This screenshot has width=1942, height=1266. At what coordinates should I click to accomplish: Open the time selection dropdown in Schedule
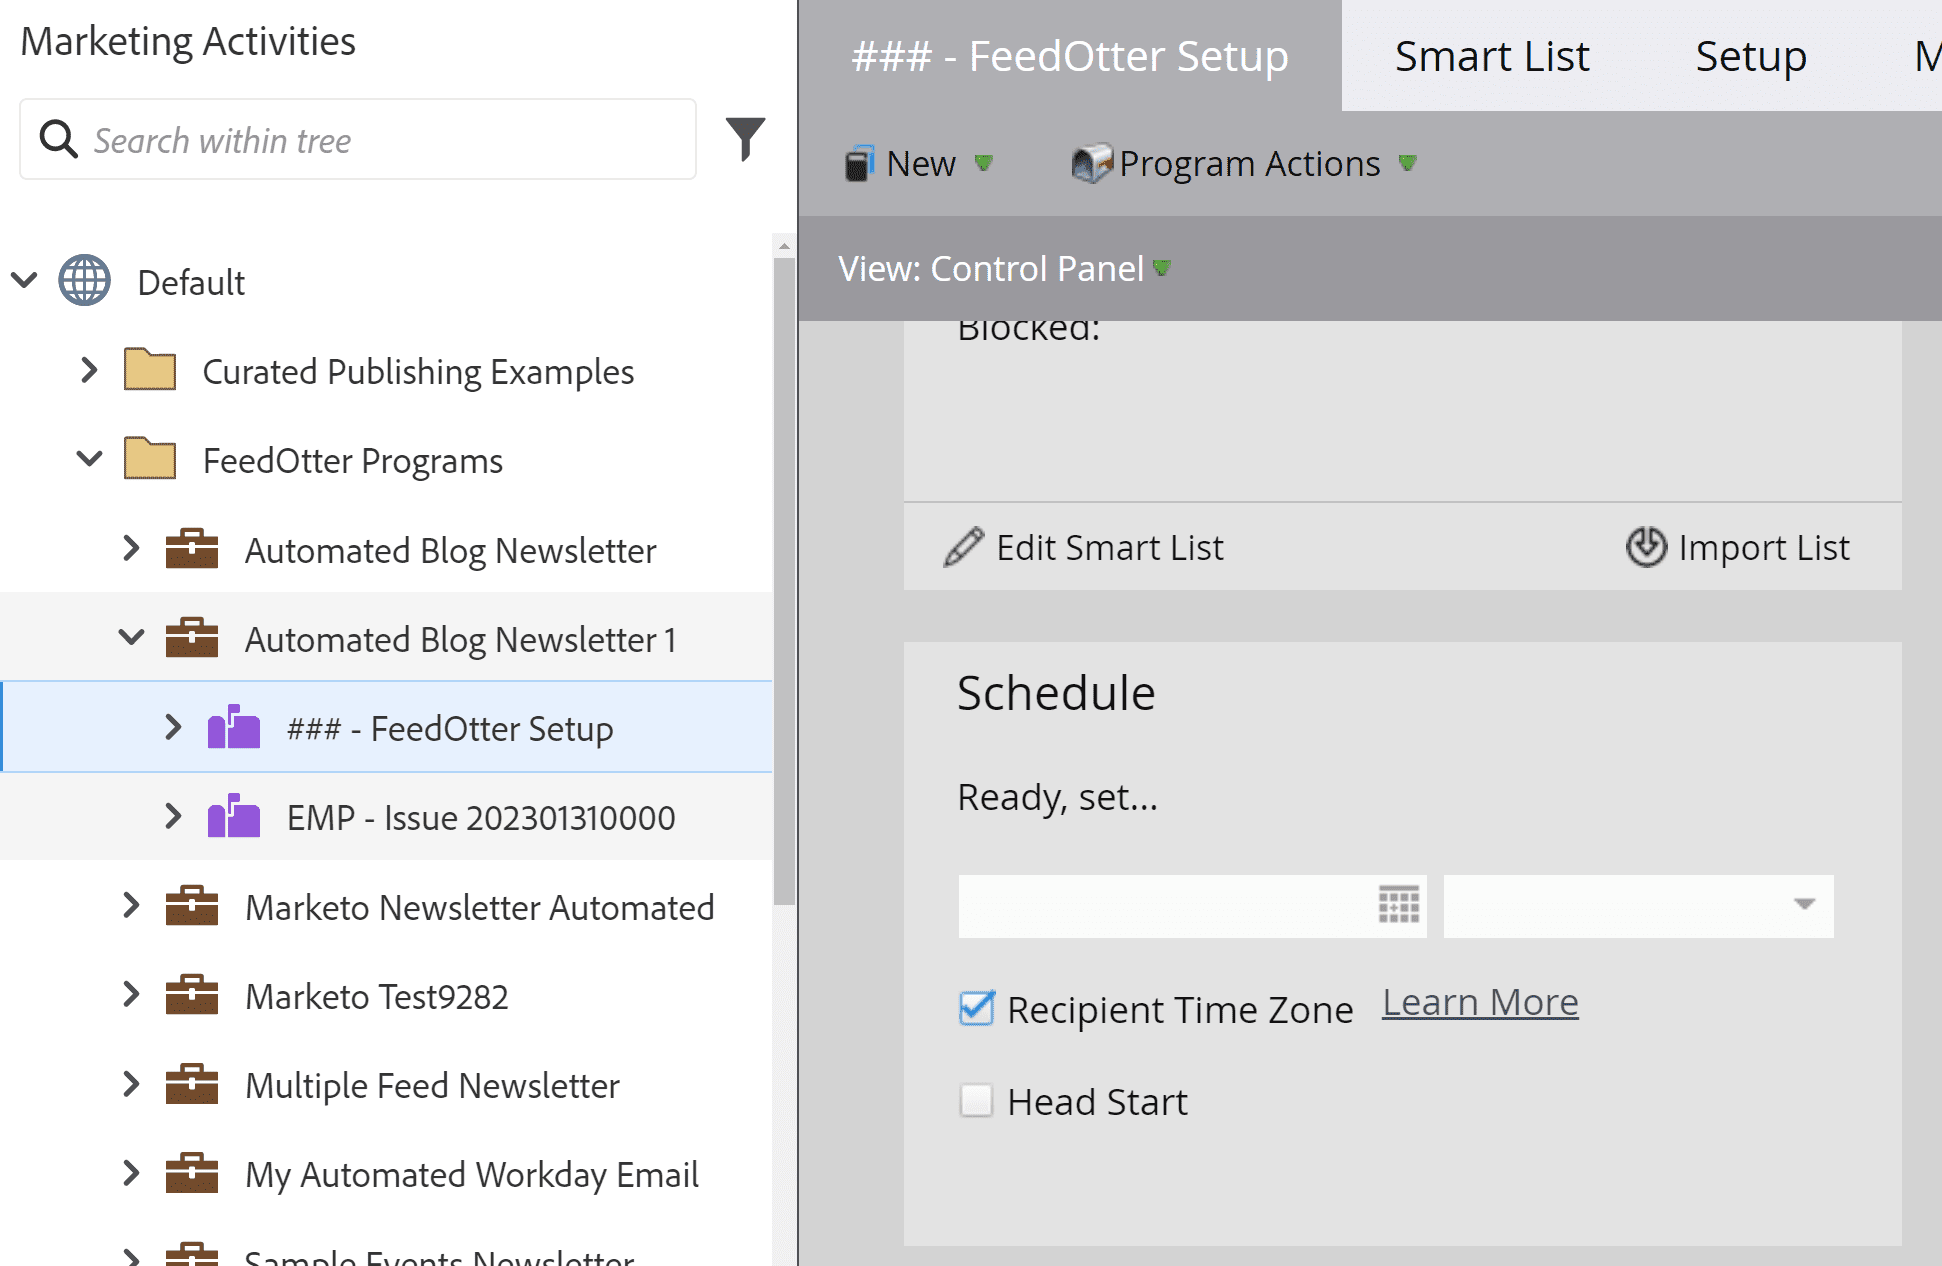[1803, 905]
